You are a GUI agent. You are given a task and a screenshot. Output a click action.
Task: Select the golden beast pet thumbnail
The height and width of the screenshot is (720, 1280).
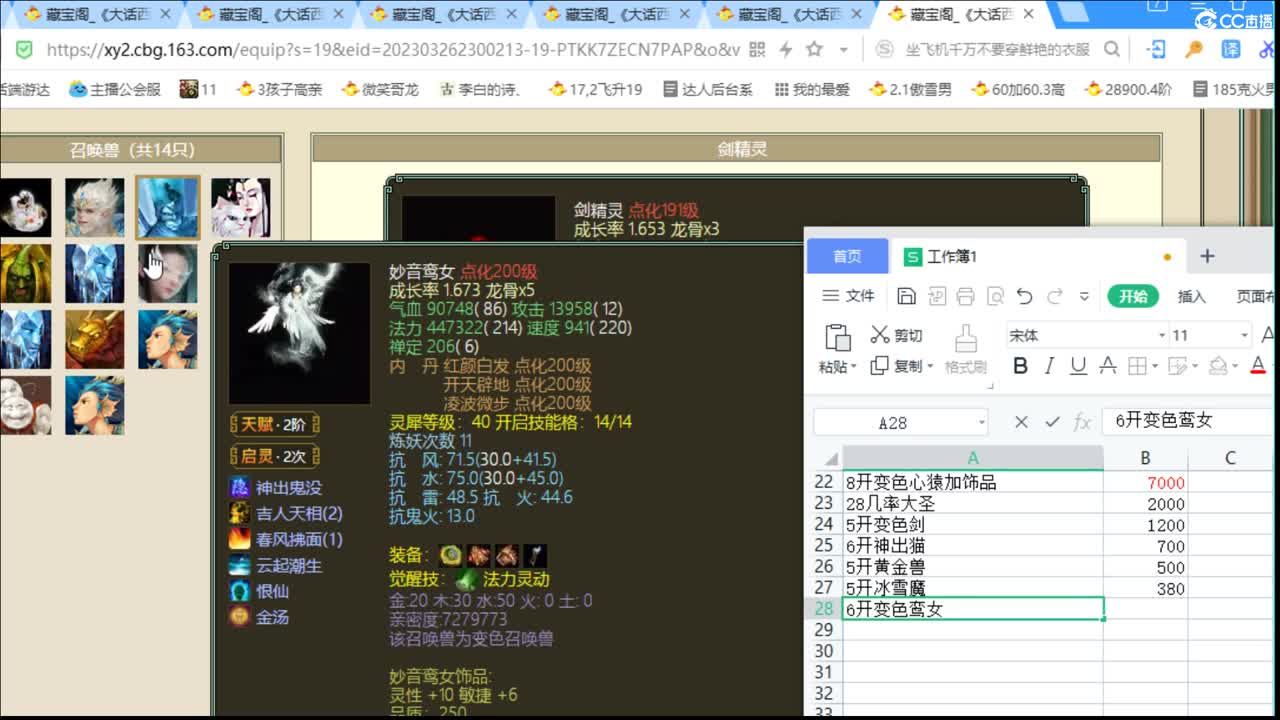pos(95,340)
